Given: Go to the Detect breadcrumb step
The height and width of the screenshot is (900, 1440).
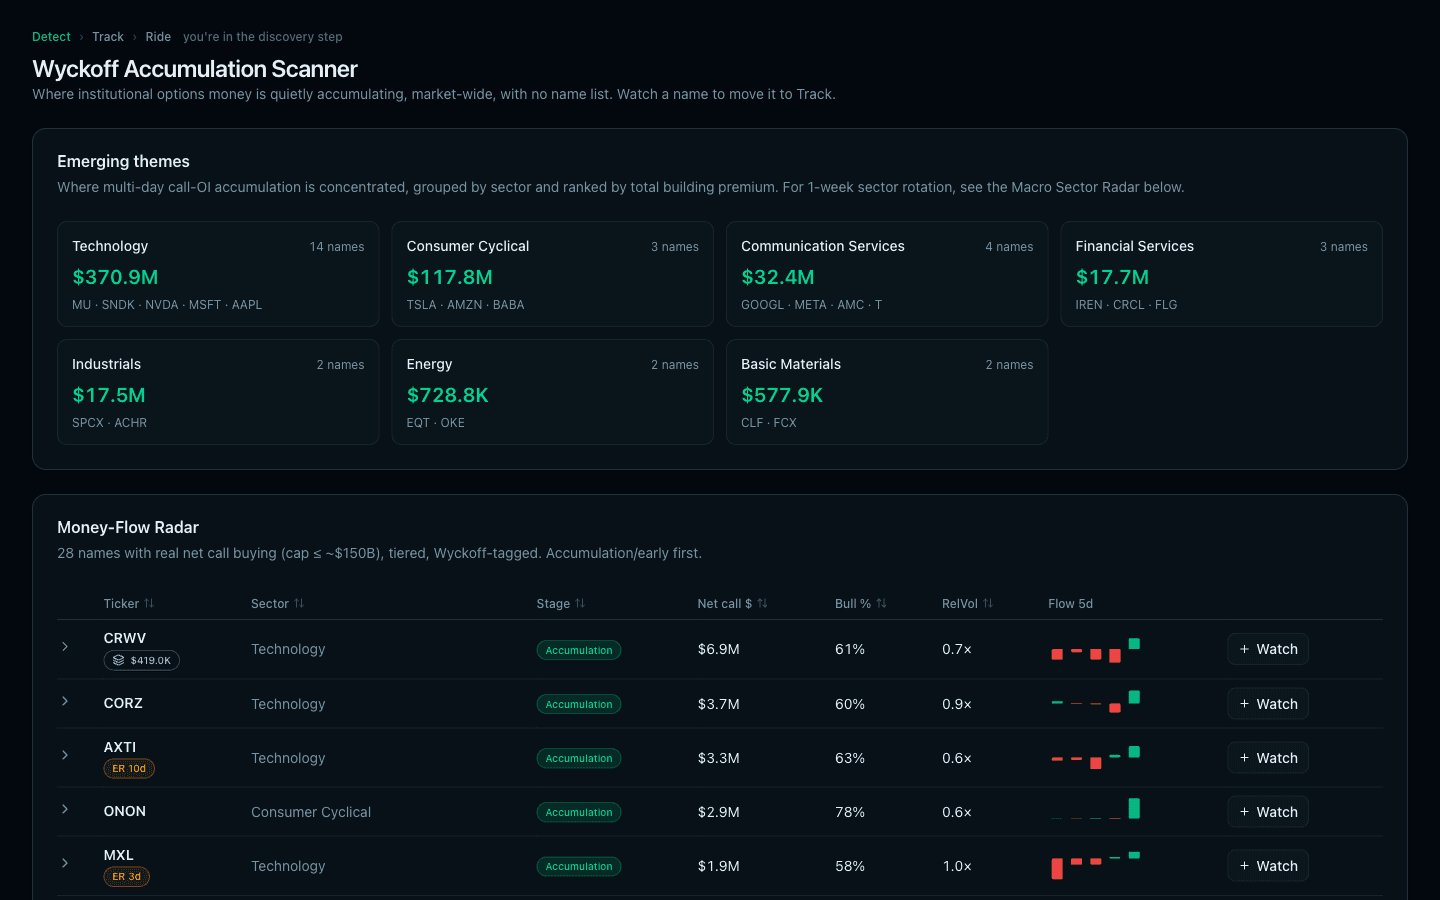Looking at the screenshot, I should (x=51, y=37).
